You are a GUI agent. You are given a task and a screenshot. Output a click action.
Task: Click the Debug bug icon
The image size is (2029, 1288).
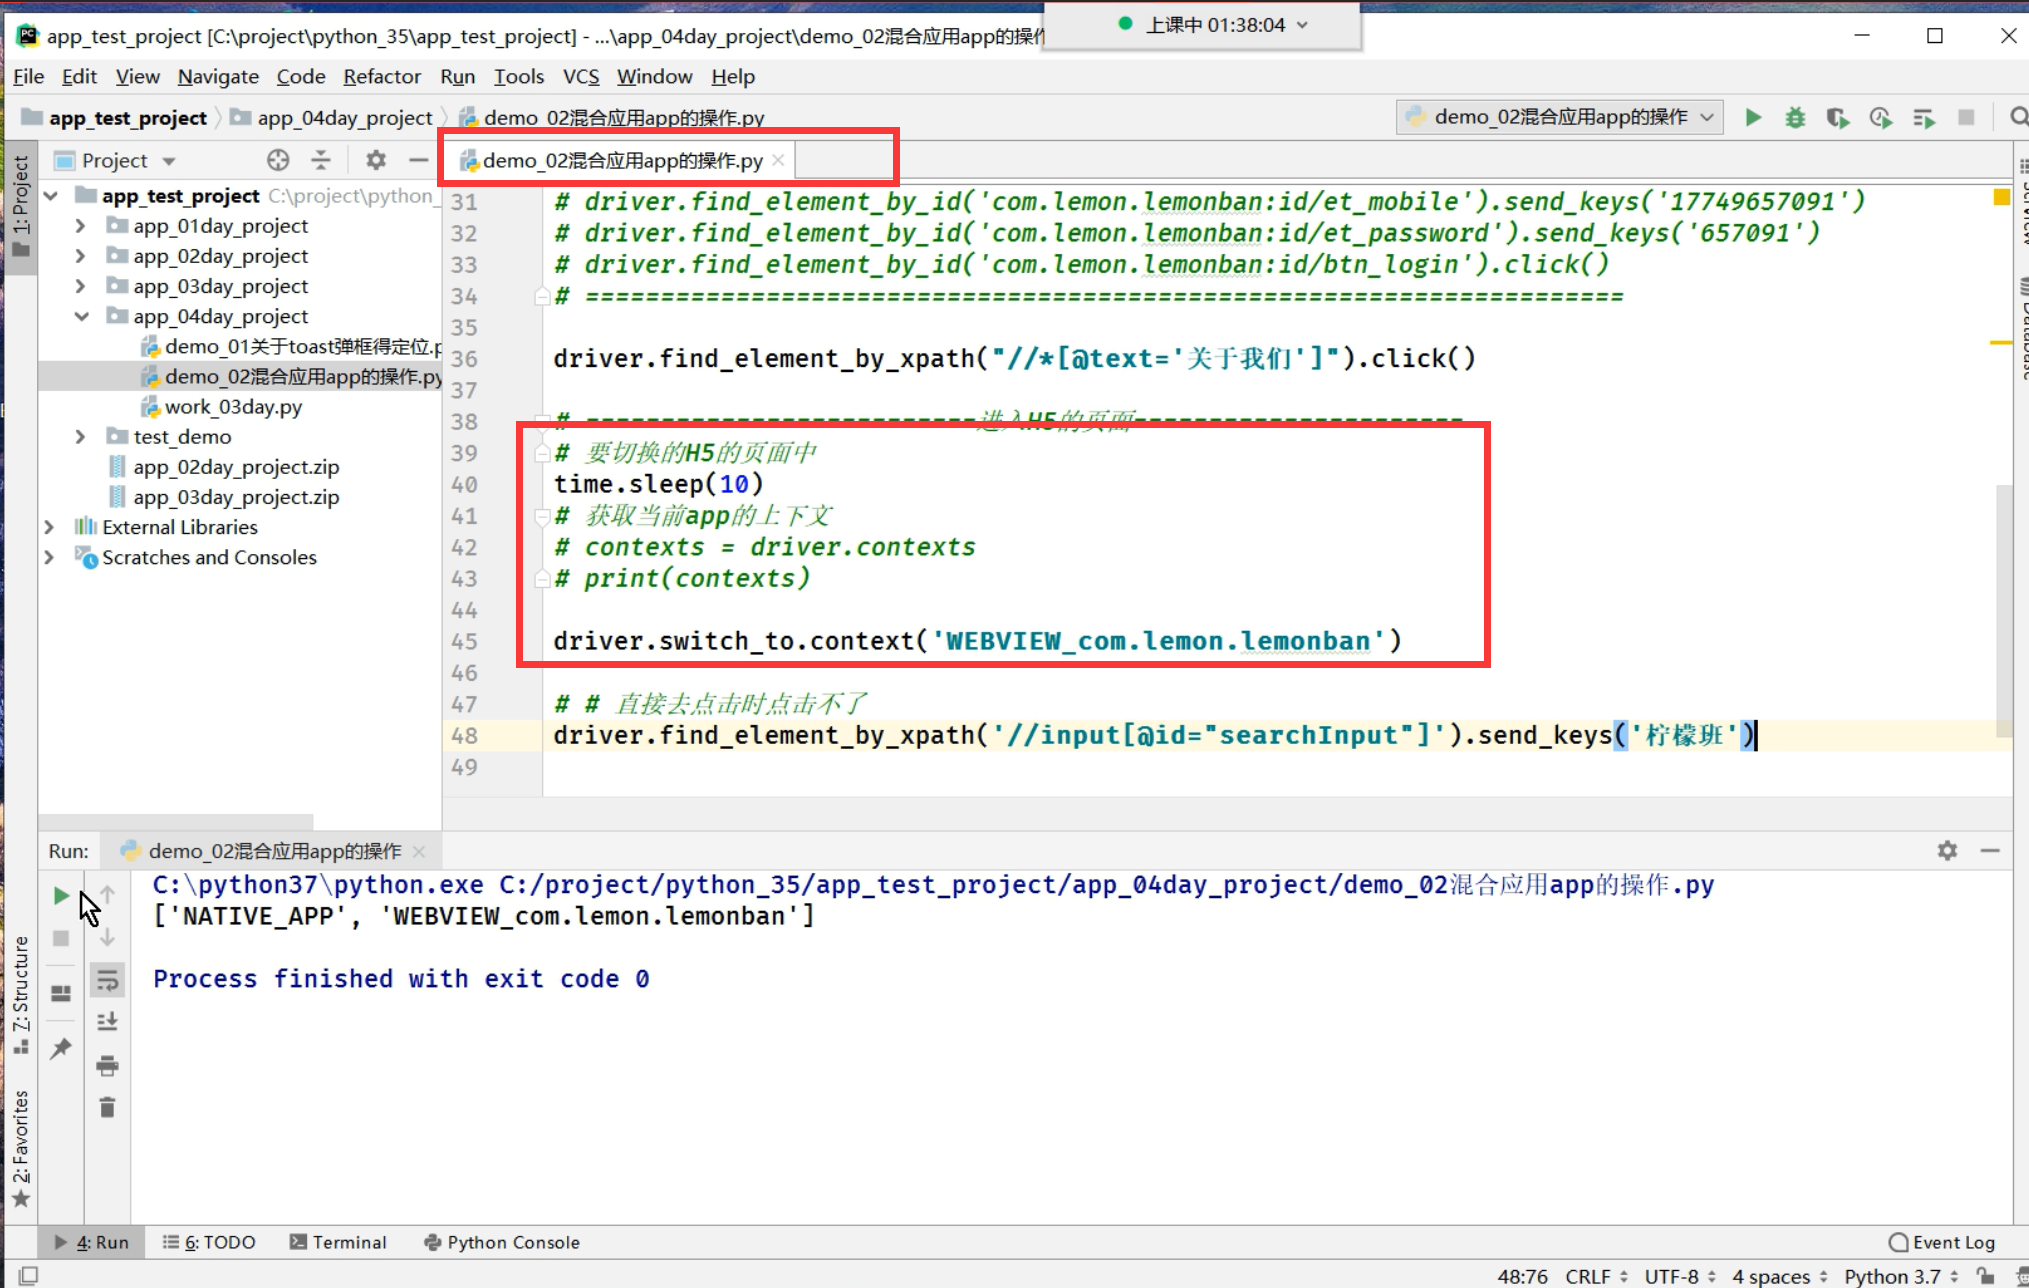click(1795, 118)
